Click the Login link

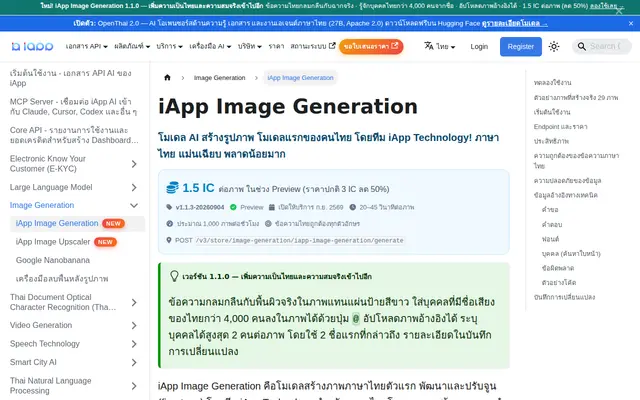click(x=479, y=47)
